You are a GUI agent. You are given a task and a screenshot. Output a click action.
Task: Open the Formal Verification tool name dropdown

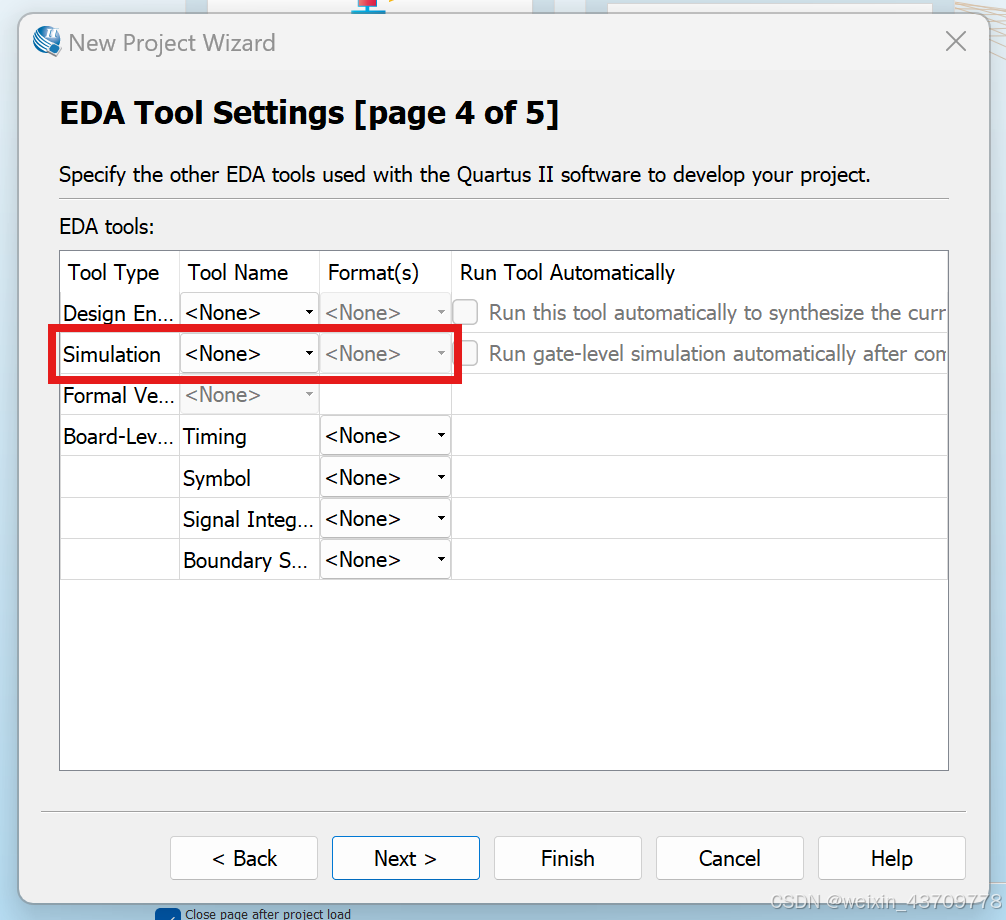point(250,395)
